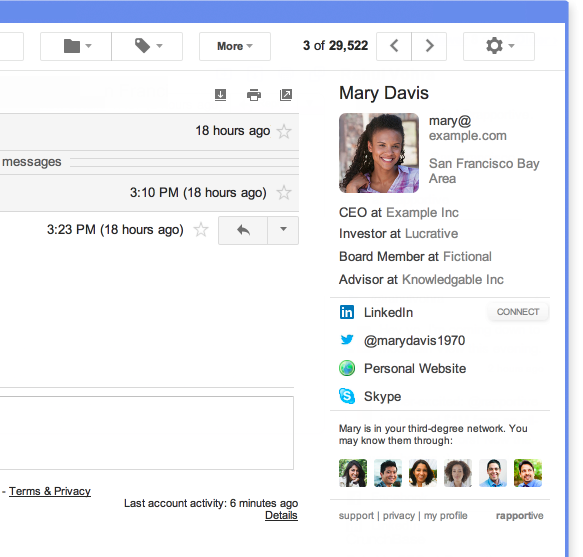Click the print conversation icon
Viewport: 583px width, 557px height.
pos(254,95)
